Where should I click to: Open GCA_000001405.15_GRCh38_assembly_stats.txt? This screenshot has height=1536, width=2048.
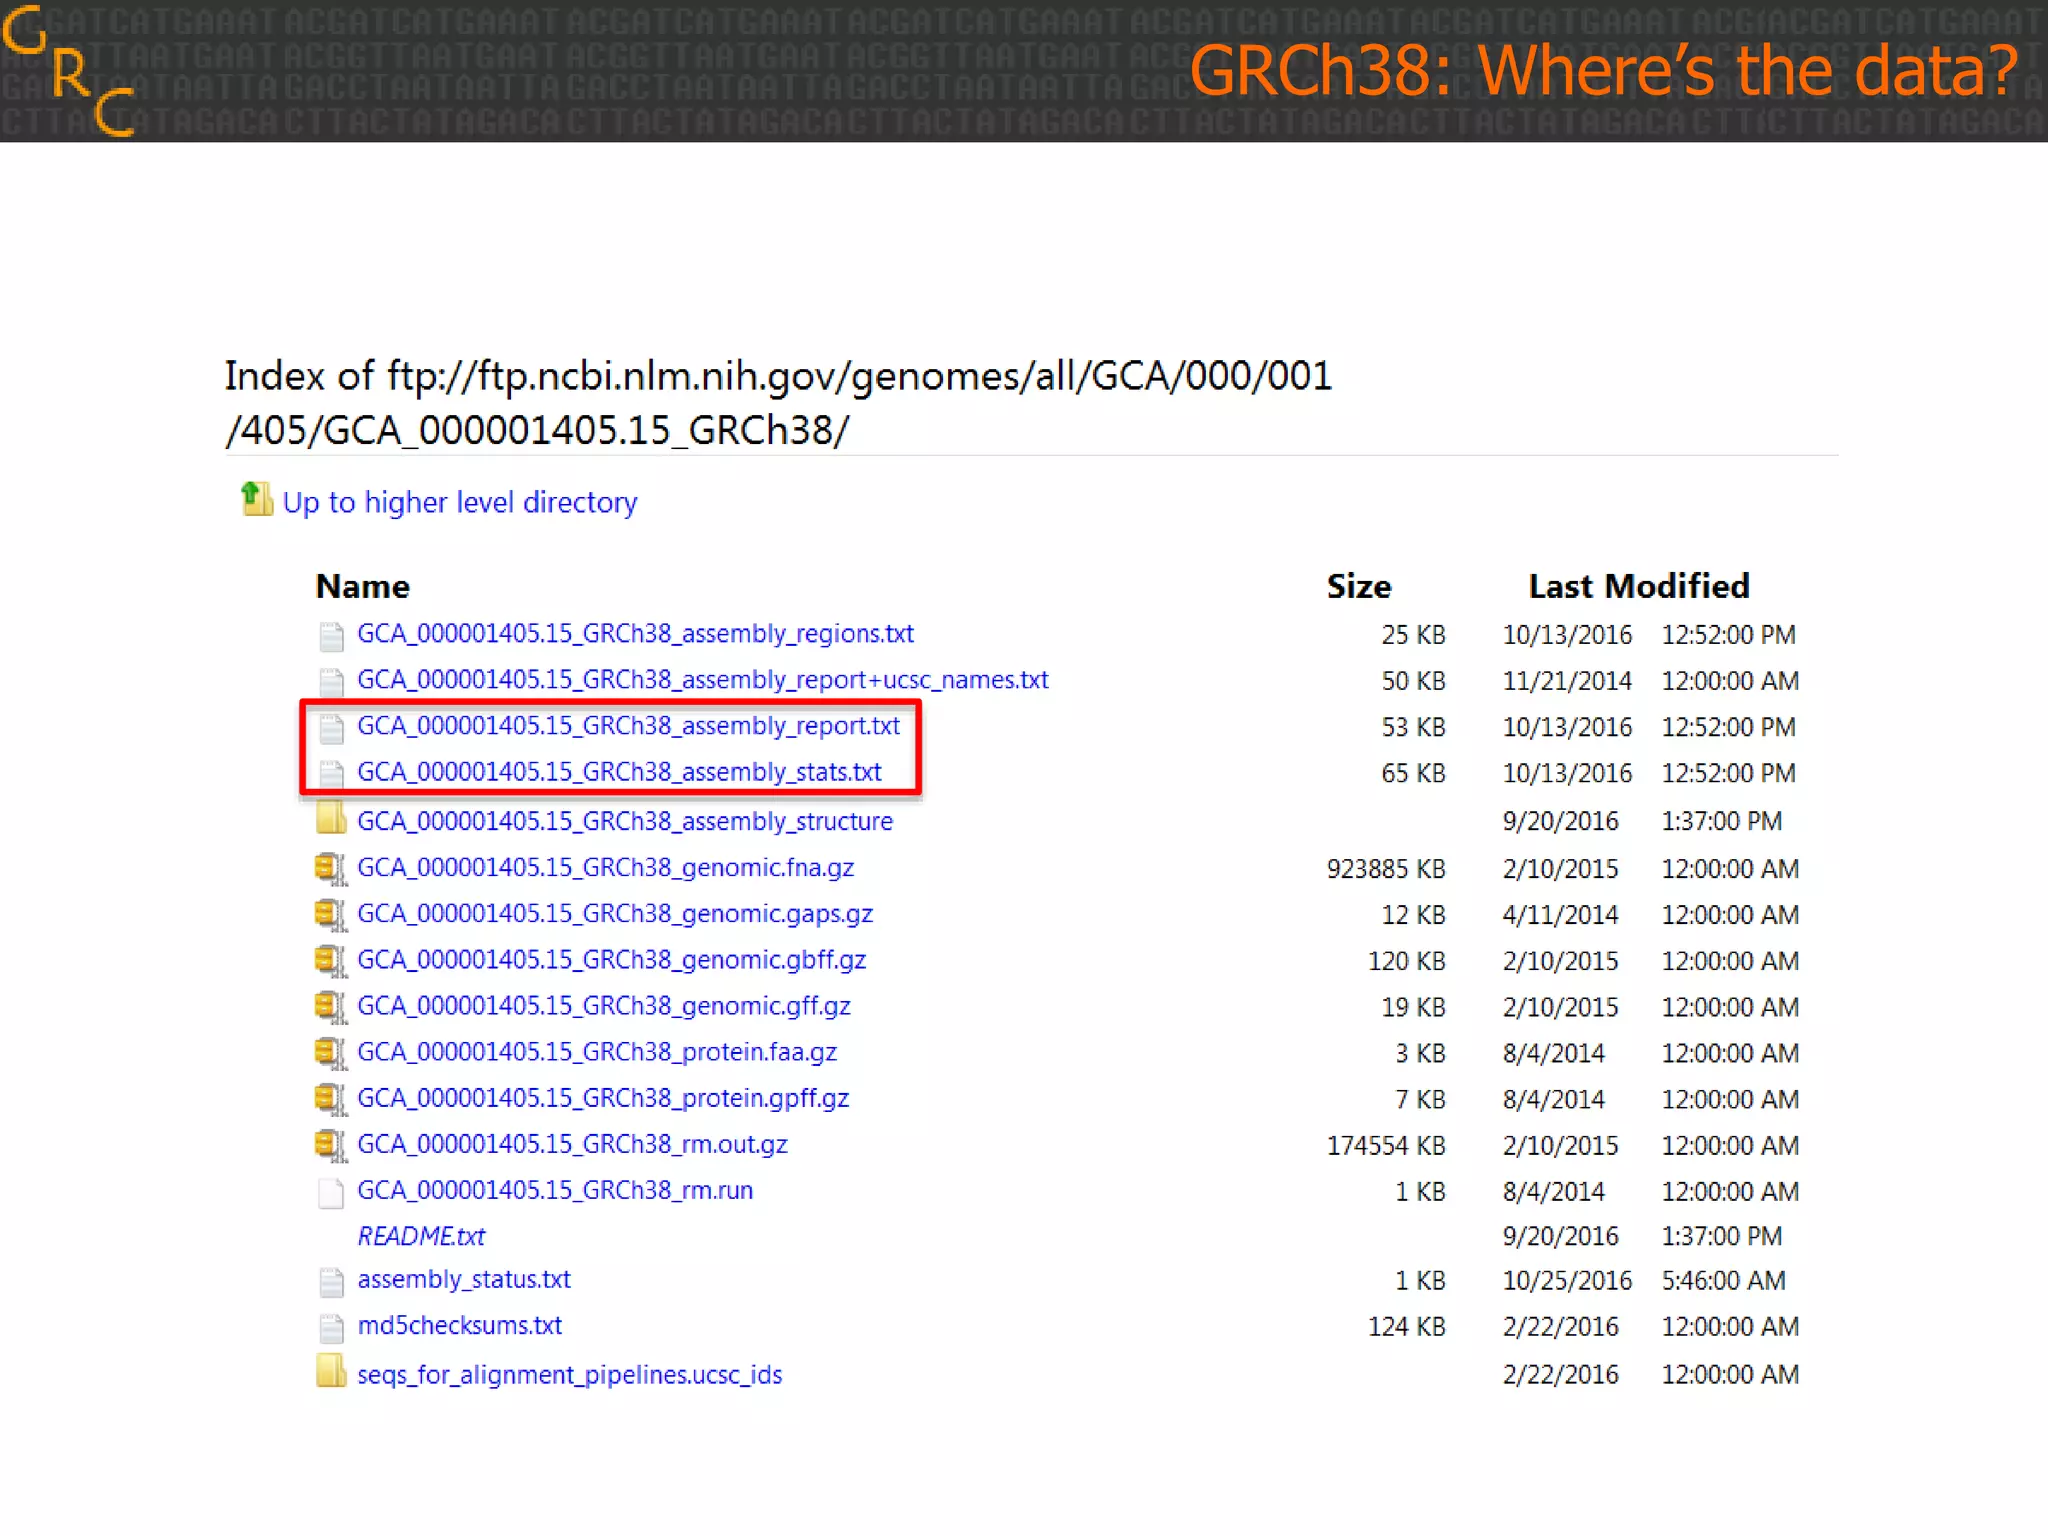619,772
